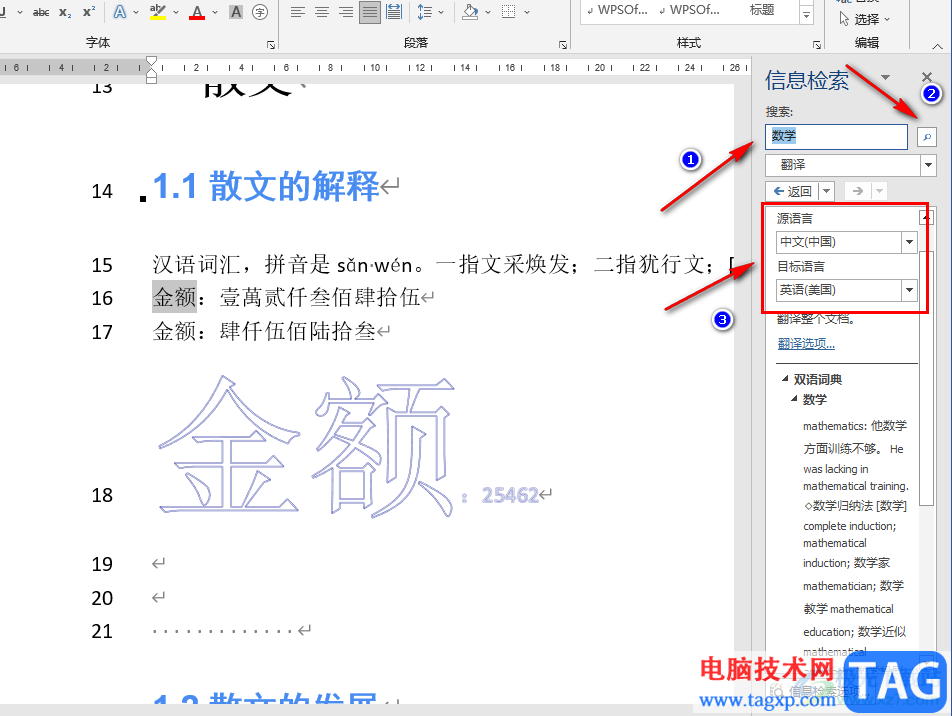Image resolution: width=952 pixels, height=716 pixels.
Task: Click the scroll up arrow in results pane
Action: pyautogui.click(x=926, y=217)
